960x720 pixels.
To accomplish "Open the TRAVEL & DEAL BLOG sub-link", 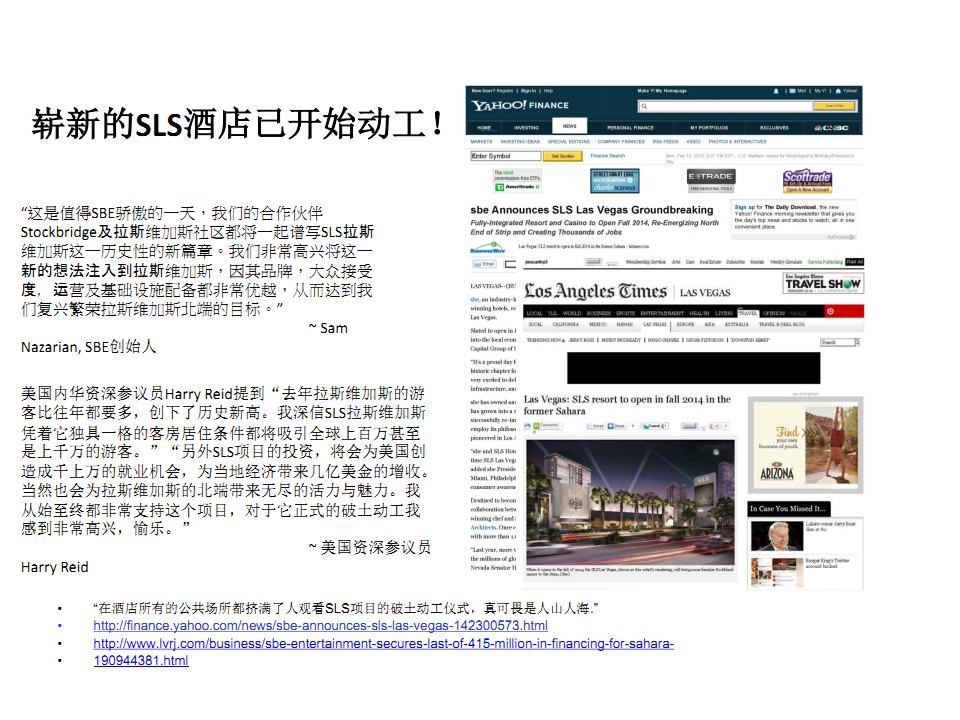I will tap(781, 324).
